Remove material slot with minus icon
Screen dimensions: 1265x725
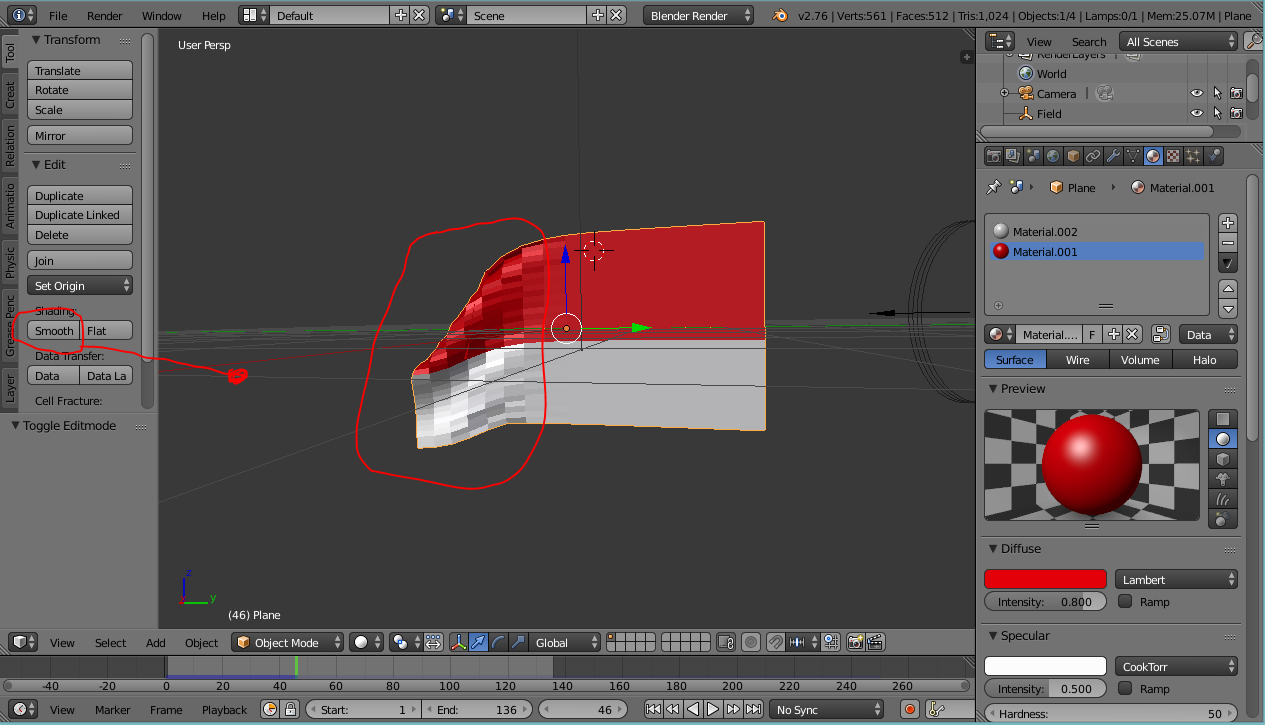coord(1228,243)
